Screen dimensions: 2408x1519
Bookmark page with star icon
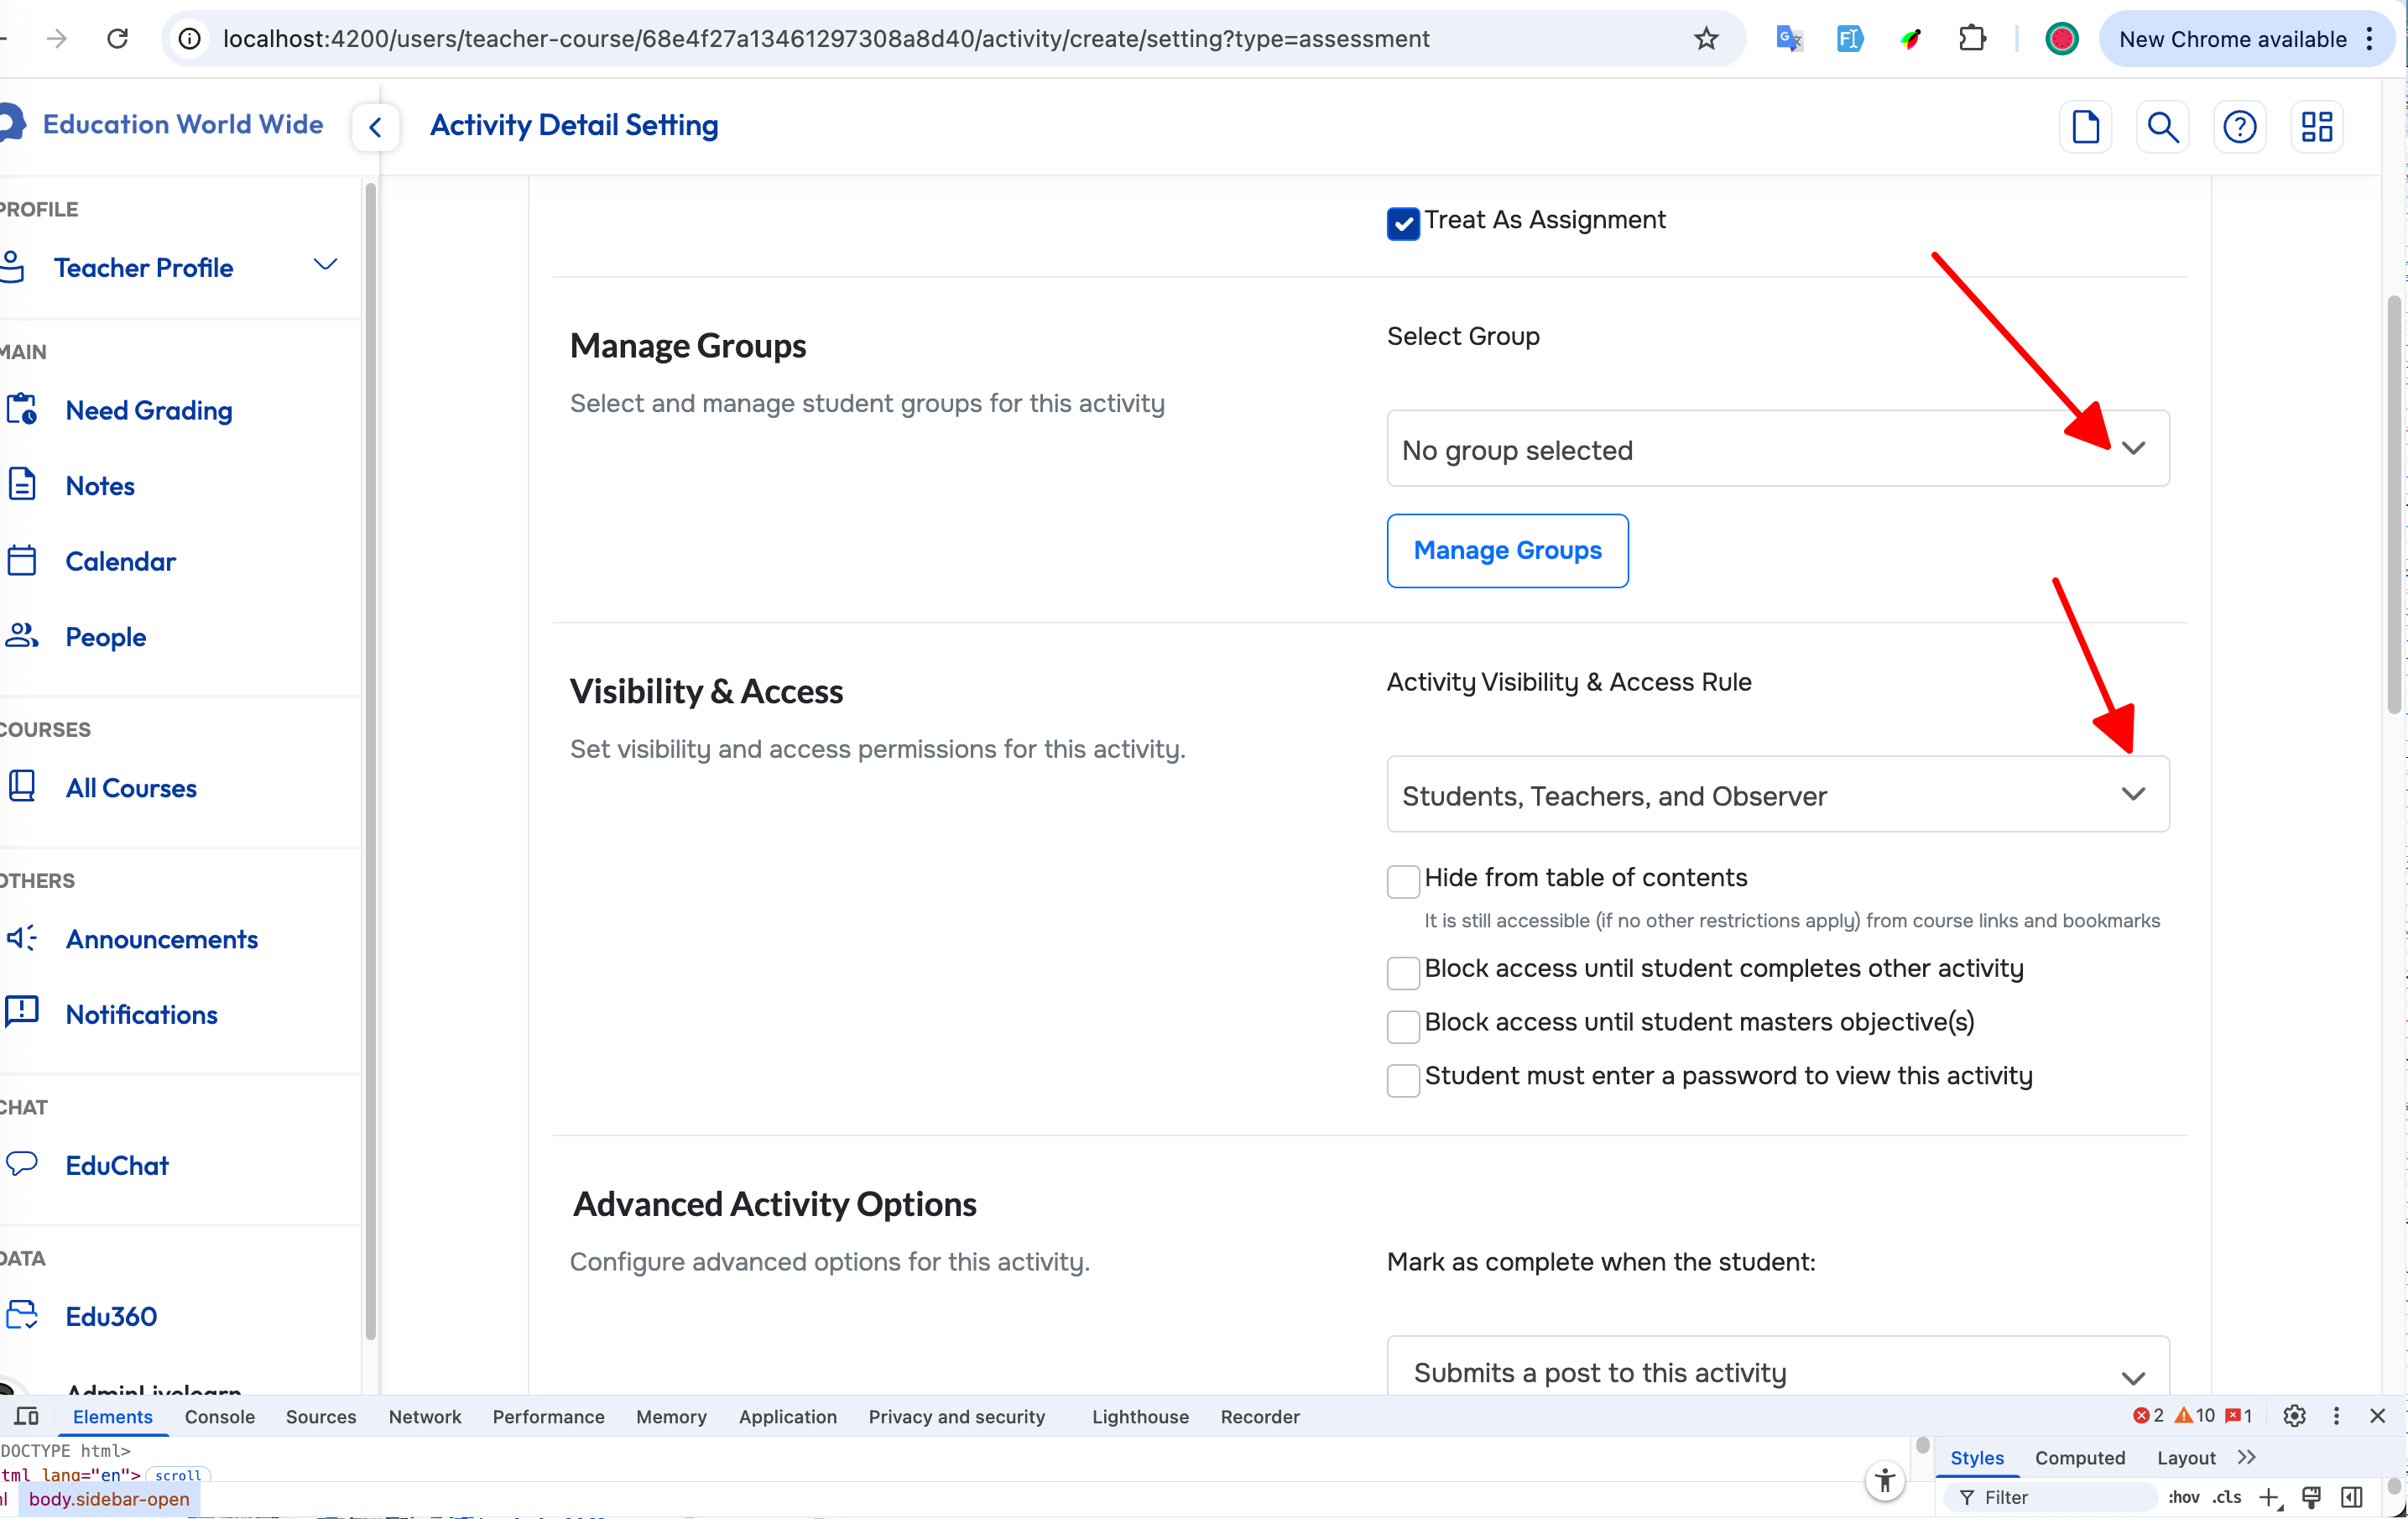tap(1706, 39)
